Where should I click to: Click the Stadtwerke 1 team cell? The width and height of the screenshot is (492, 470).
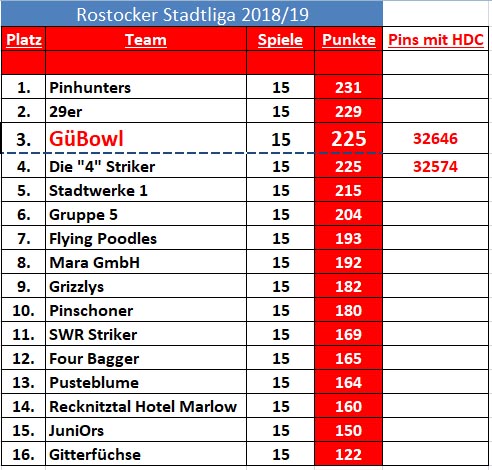pos(146,190)
